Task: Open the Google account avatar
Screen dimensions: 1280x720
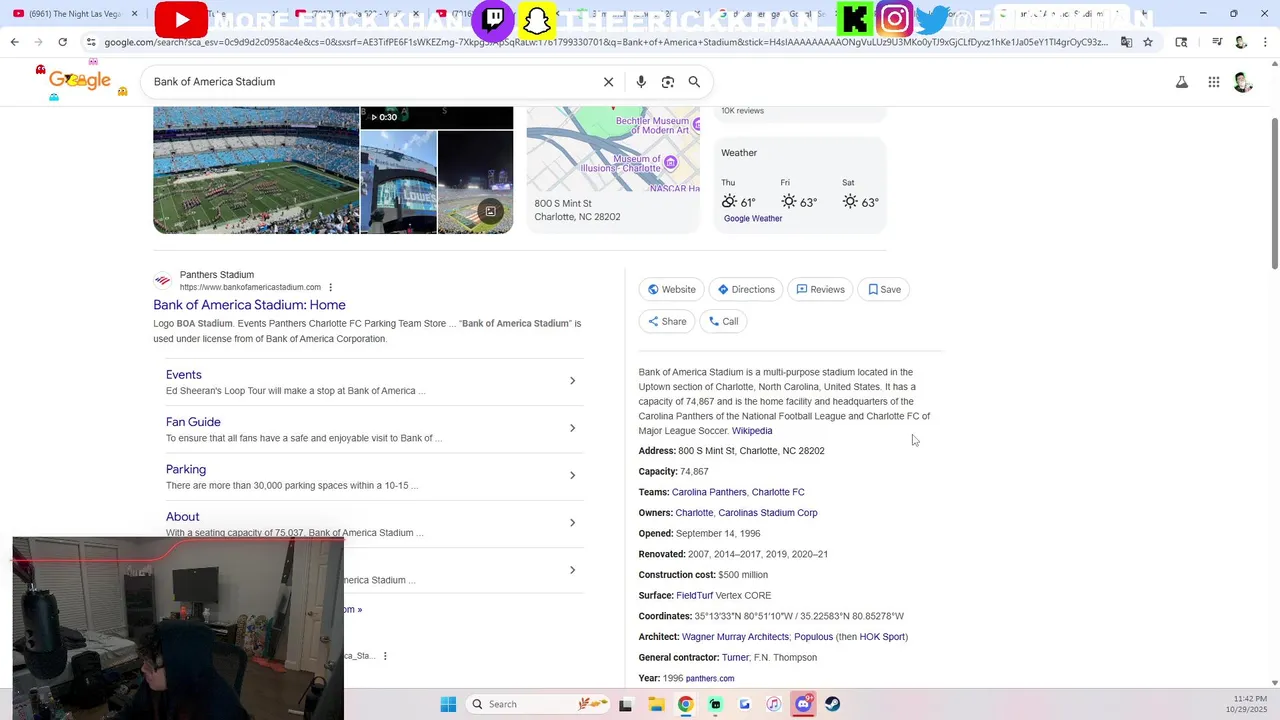Action: [1243, 82]
